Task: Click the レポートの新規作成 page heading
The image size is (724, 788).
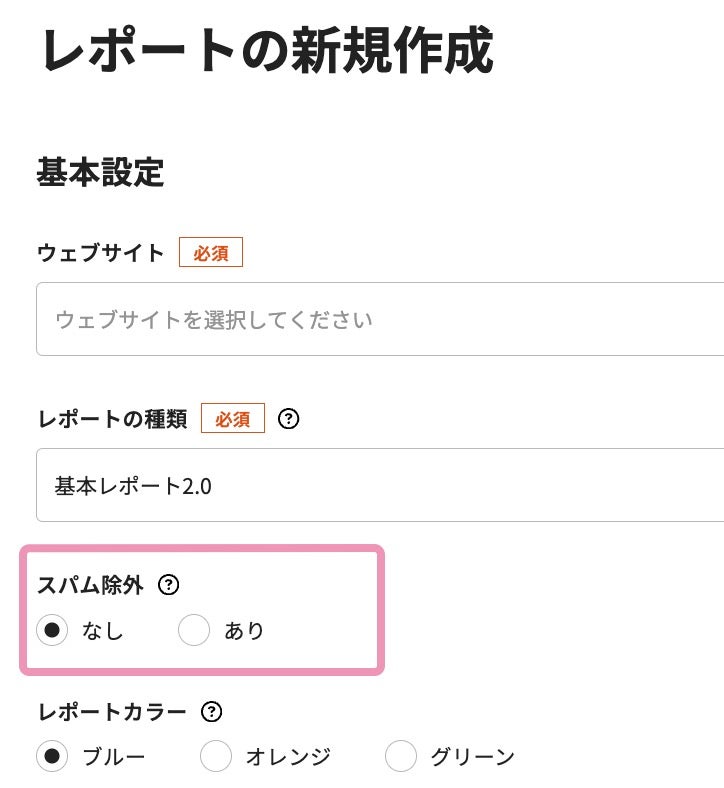Action: [x=265, y=52]
